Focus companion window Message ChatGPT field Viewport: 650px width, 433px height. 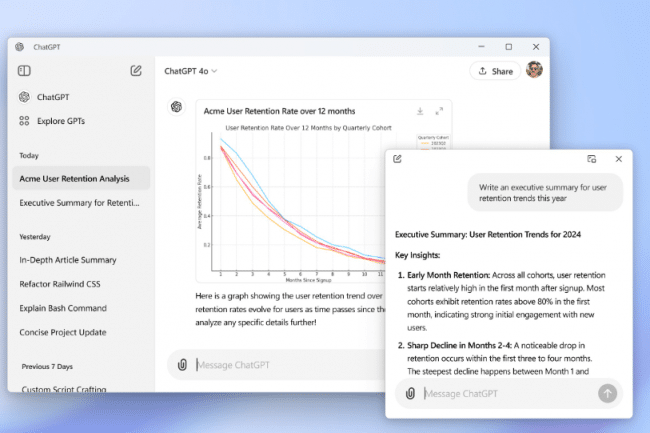point(508,393)
